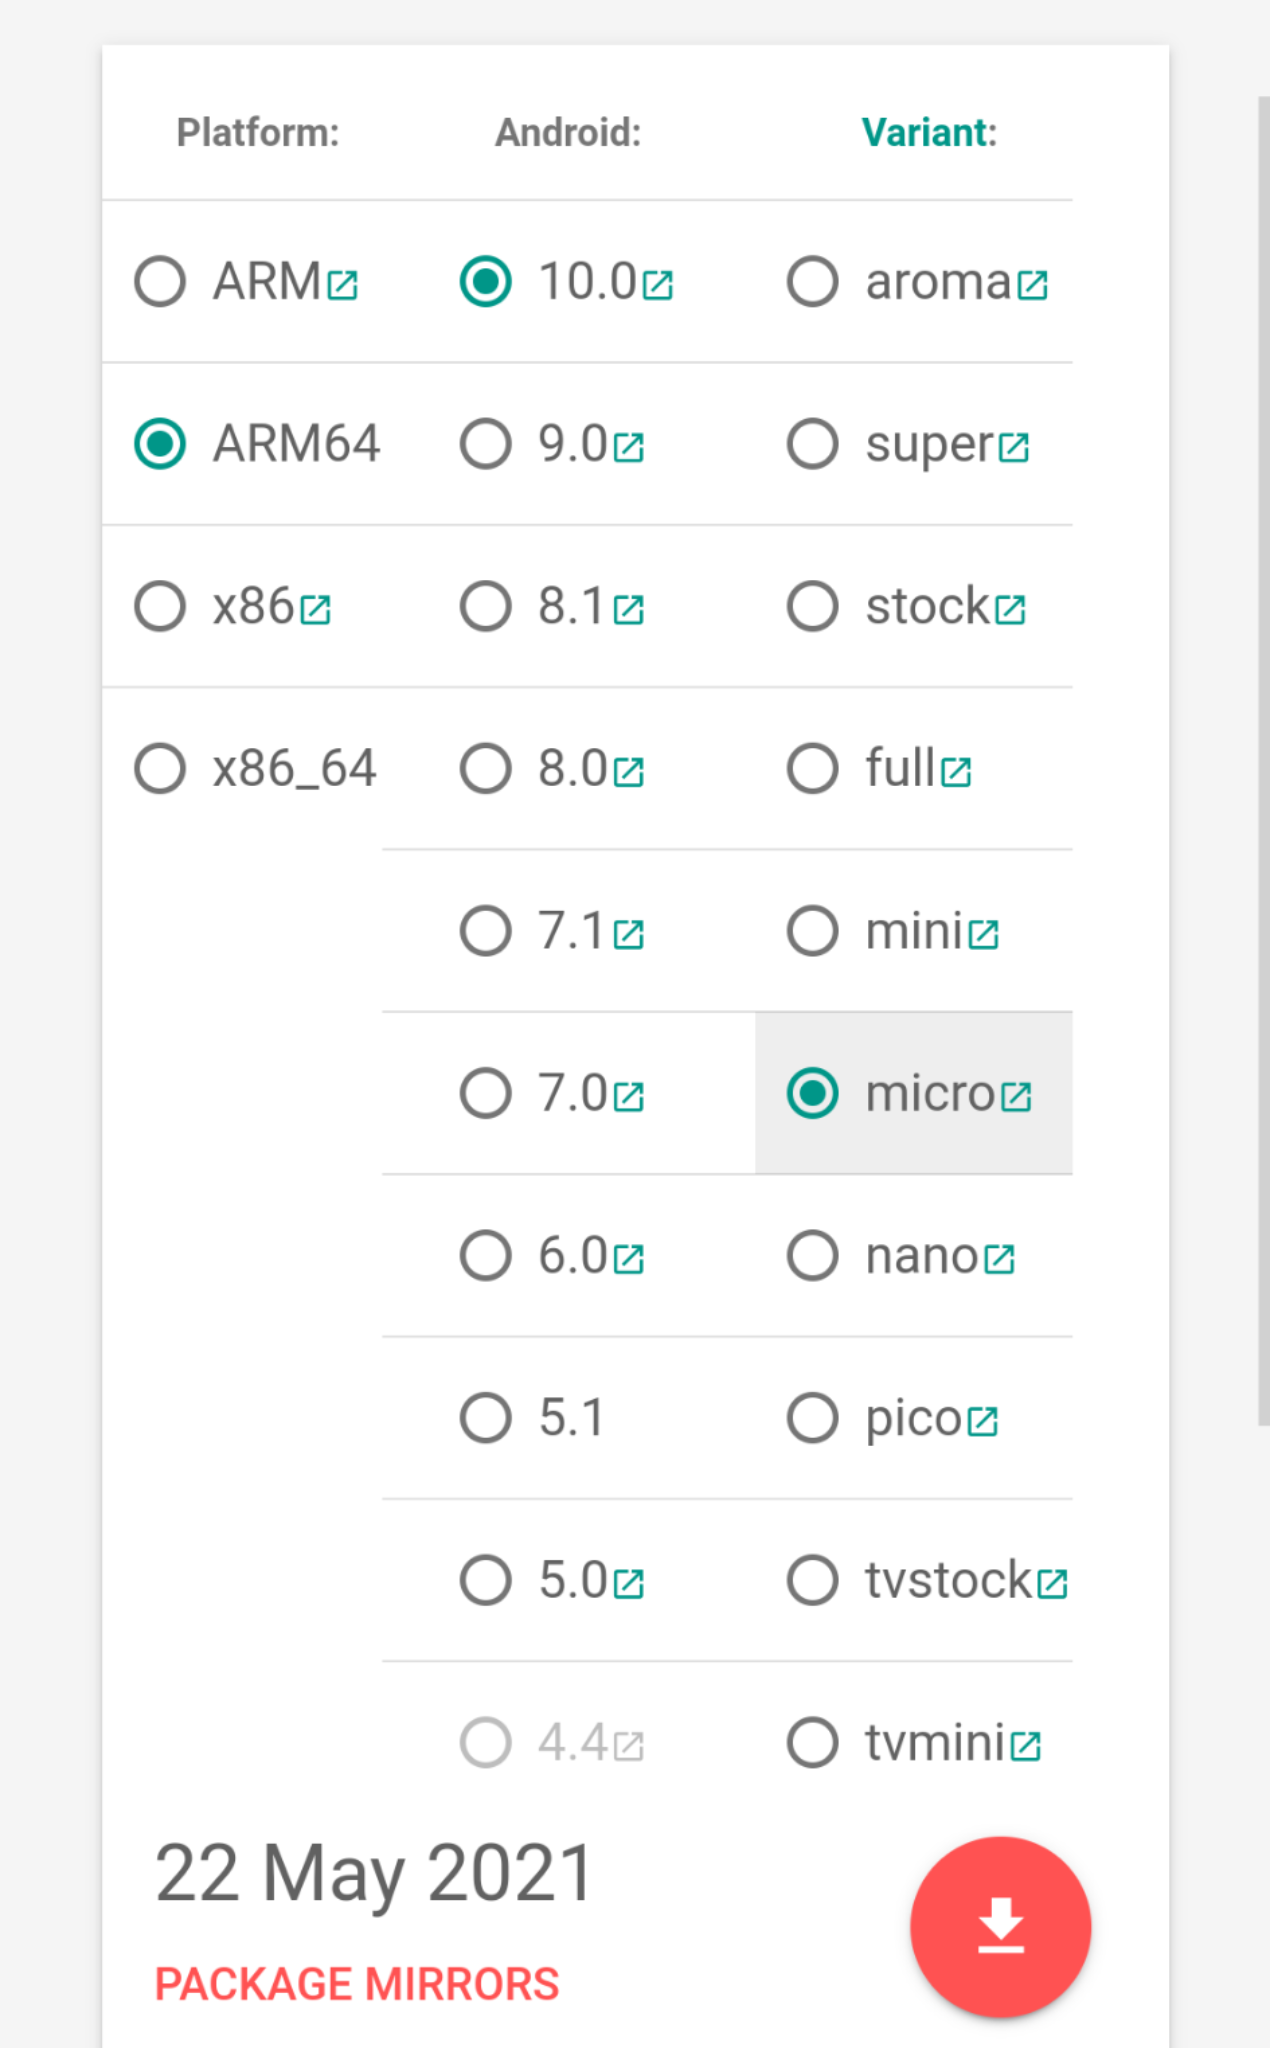Click external link icon next to 10.0
Image resolution: width=1270 pixels, height=2048 pixels.
pyautogui.click(x=657, y=286)
